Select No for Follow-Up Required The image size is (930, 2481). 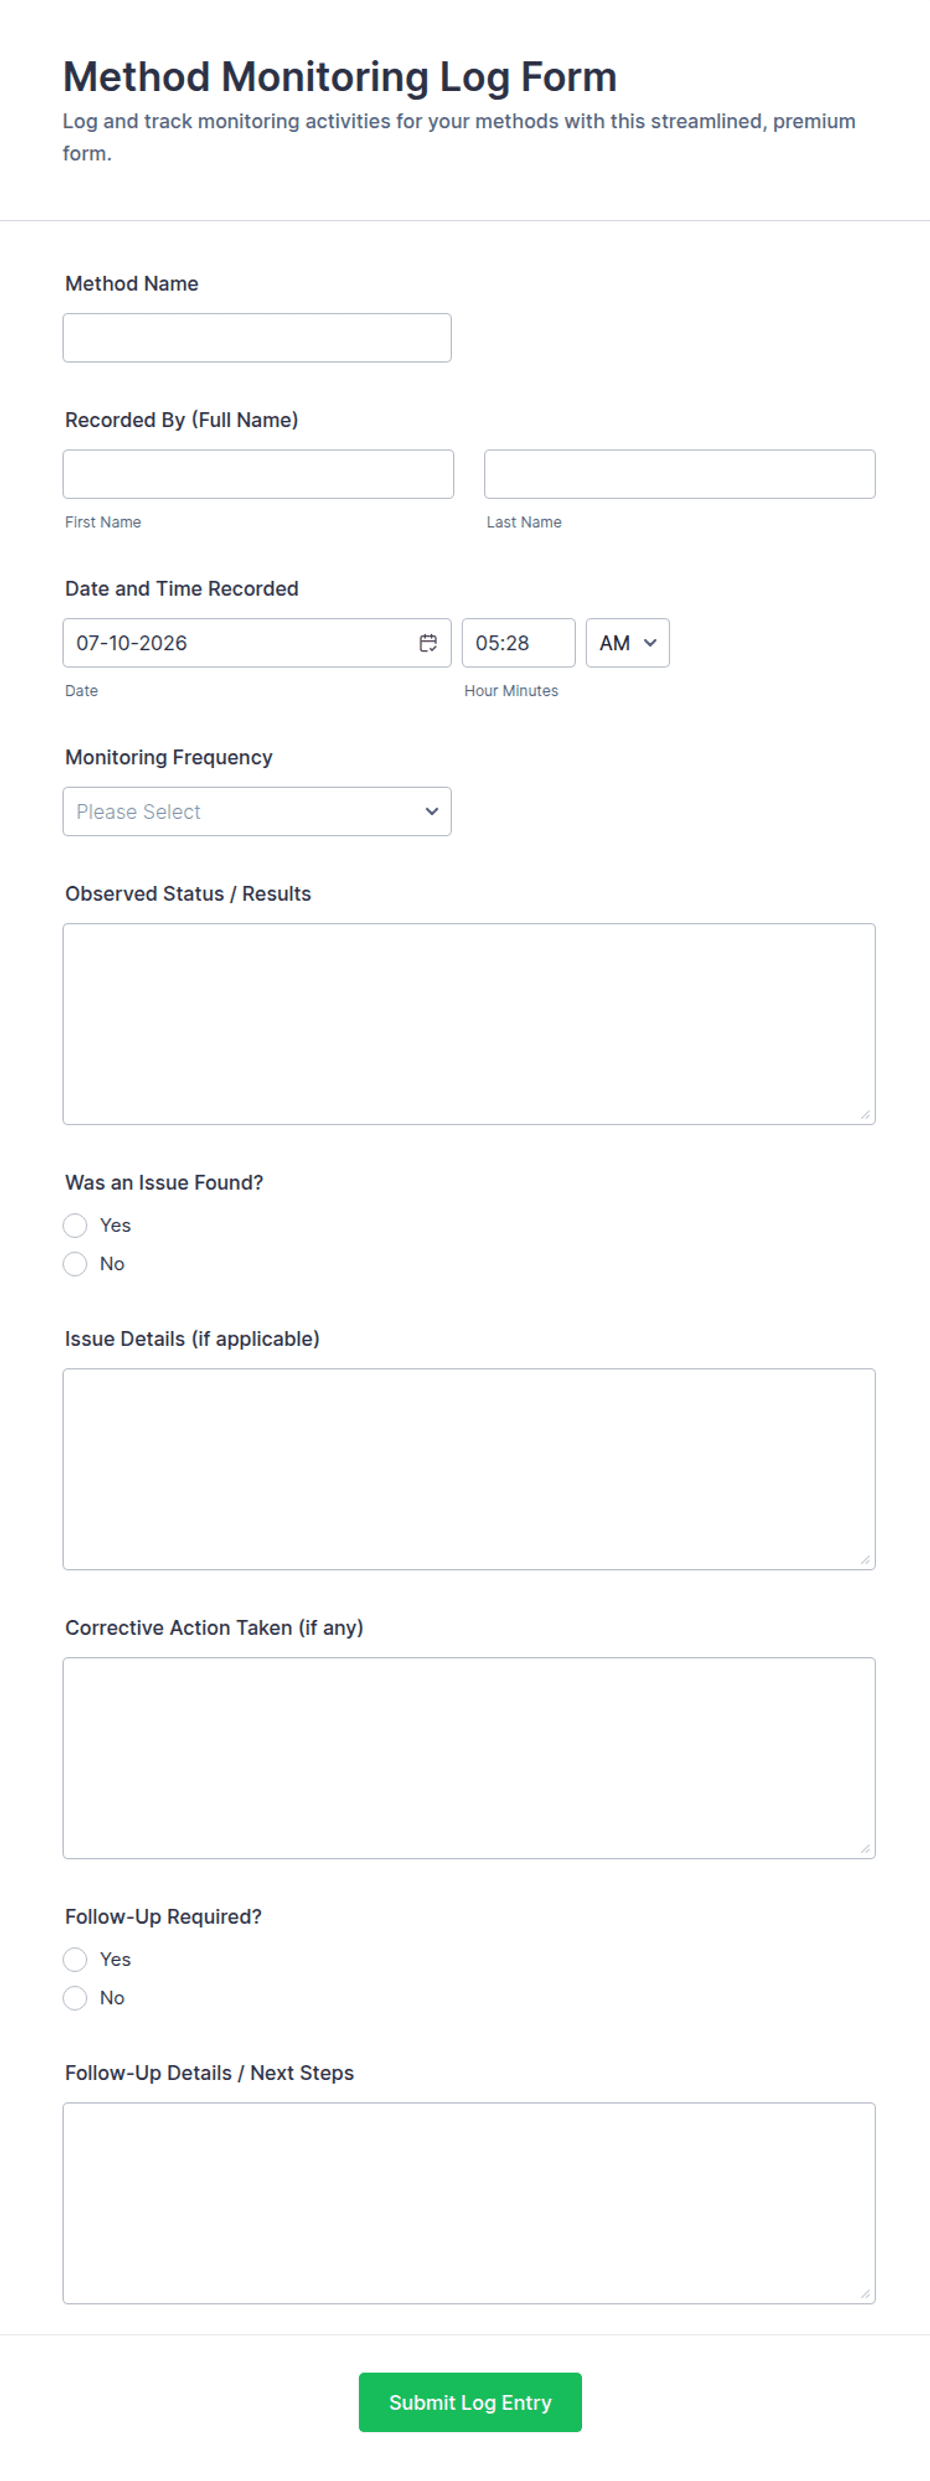pos(75,1998)
